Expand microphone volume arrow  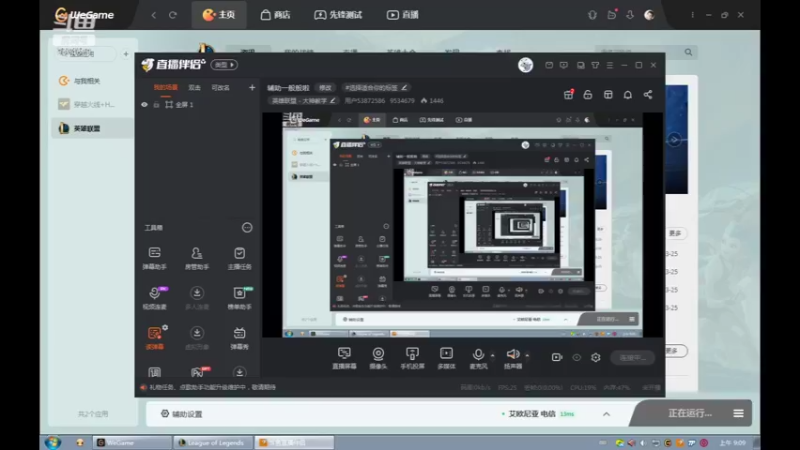(492, 355)
